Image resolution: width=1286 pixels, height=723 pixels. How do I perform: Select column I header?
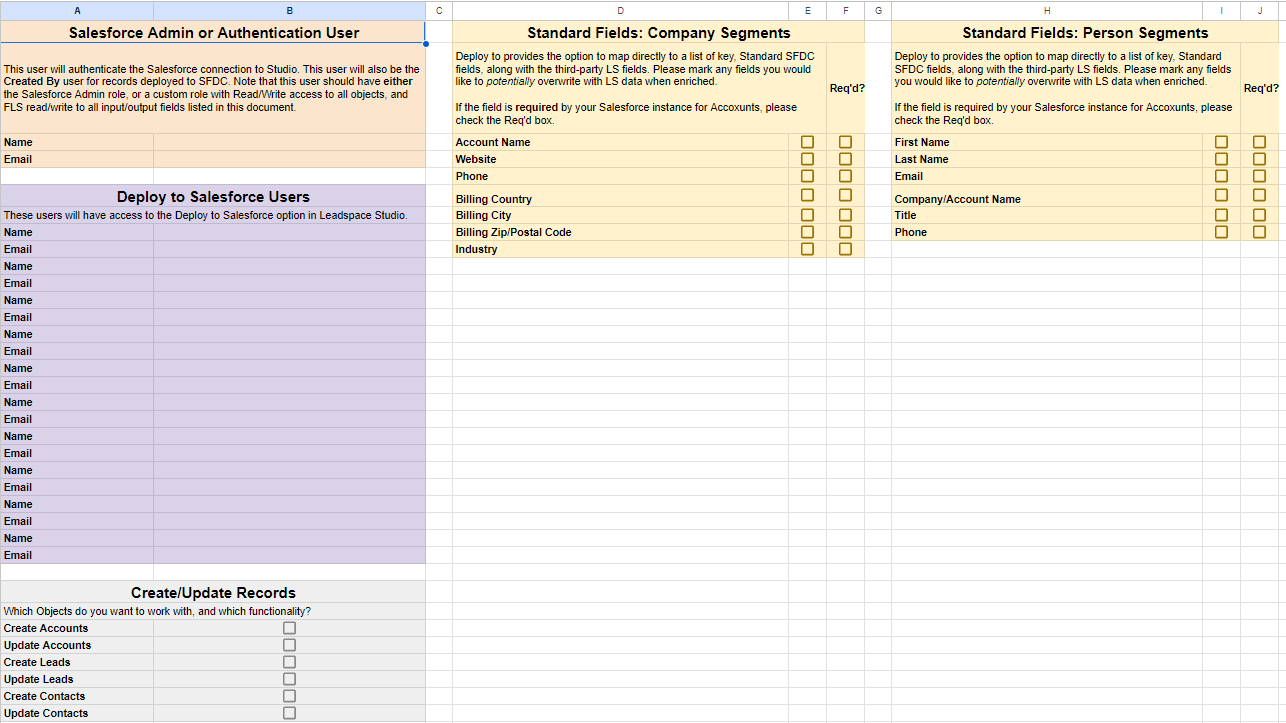point(1221,10)
